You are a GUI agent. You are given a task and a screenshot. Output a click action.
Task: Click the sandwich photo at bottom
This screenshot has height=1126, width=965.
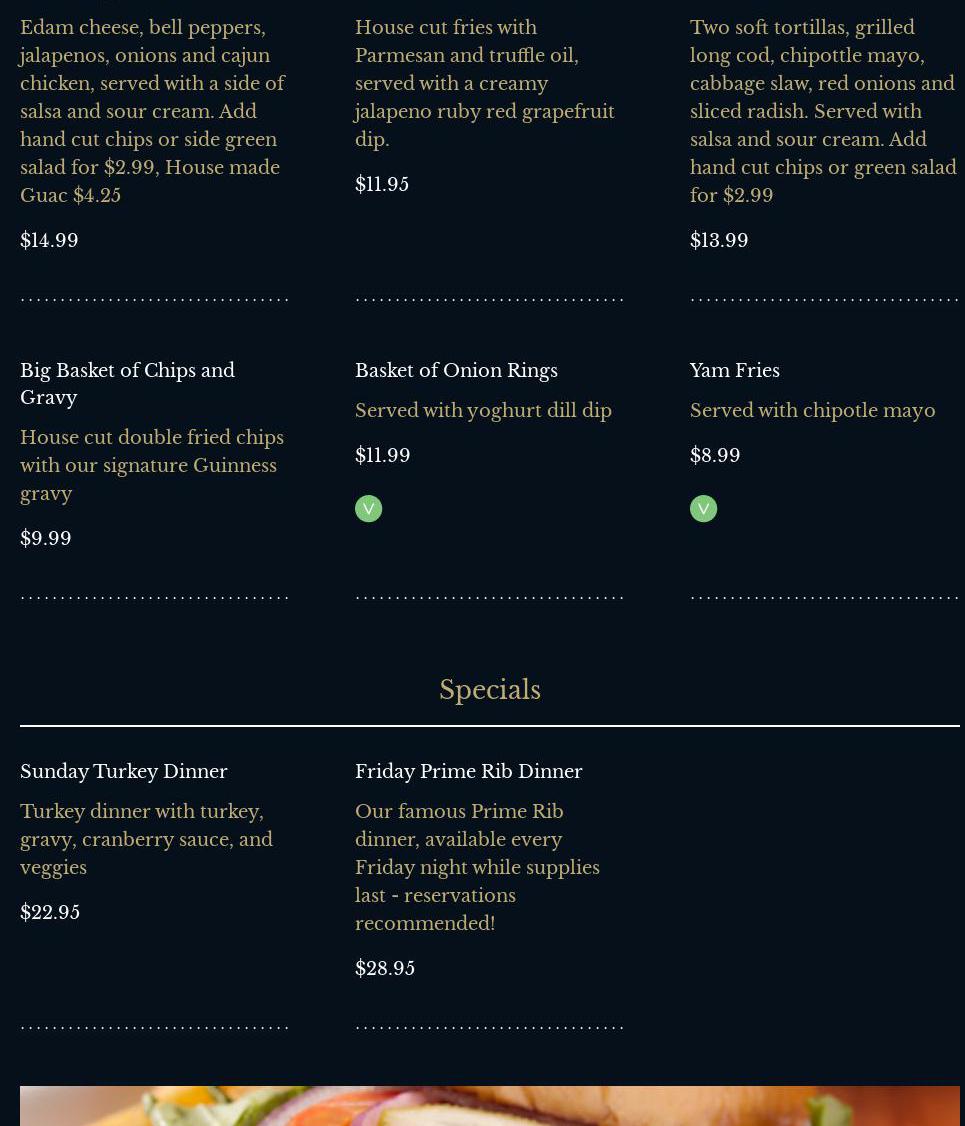(489, 1105)
